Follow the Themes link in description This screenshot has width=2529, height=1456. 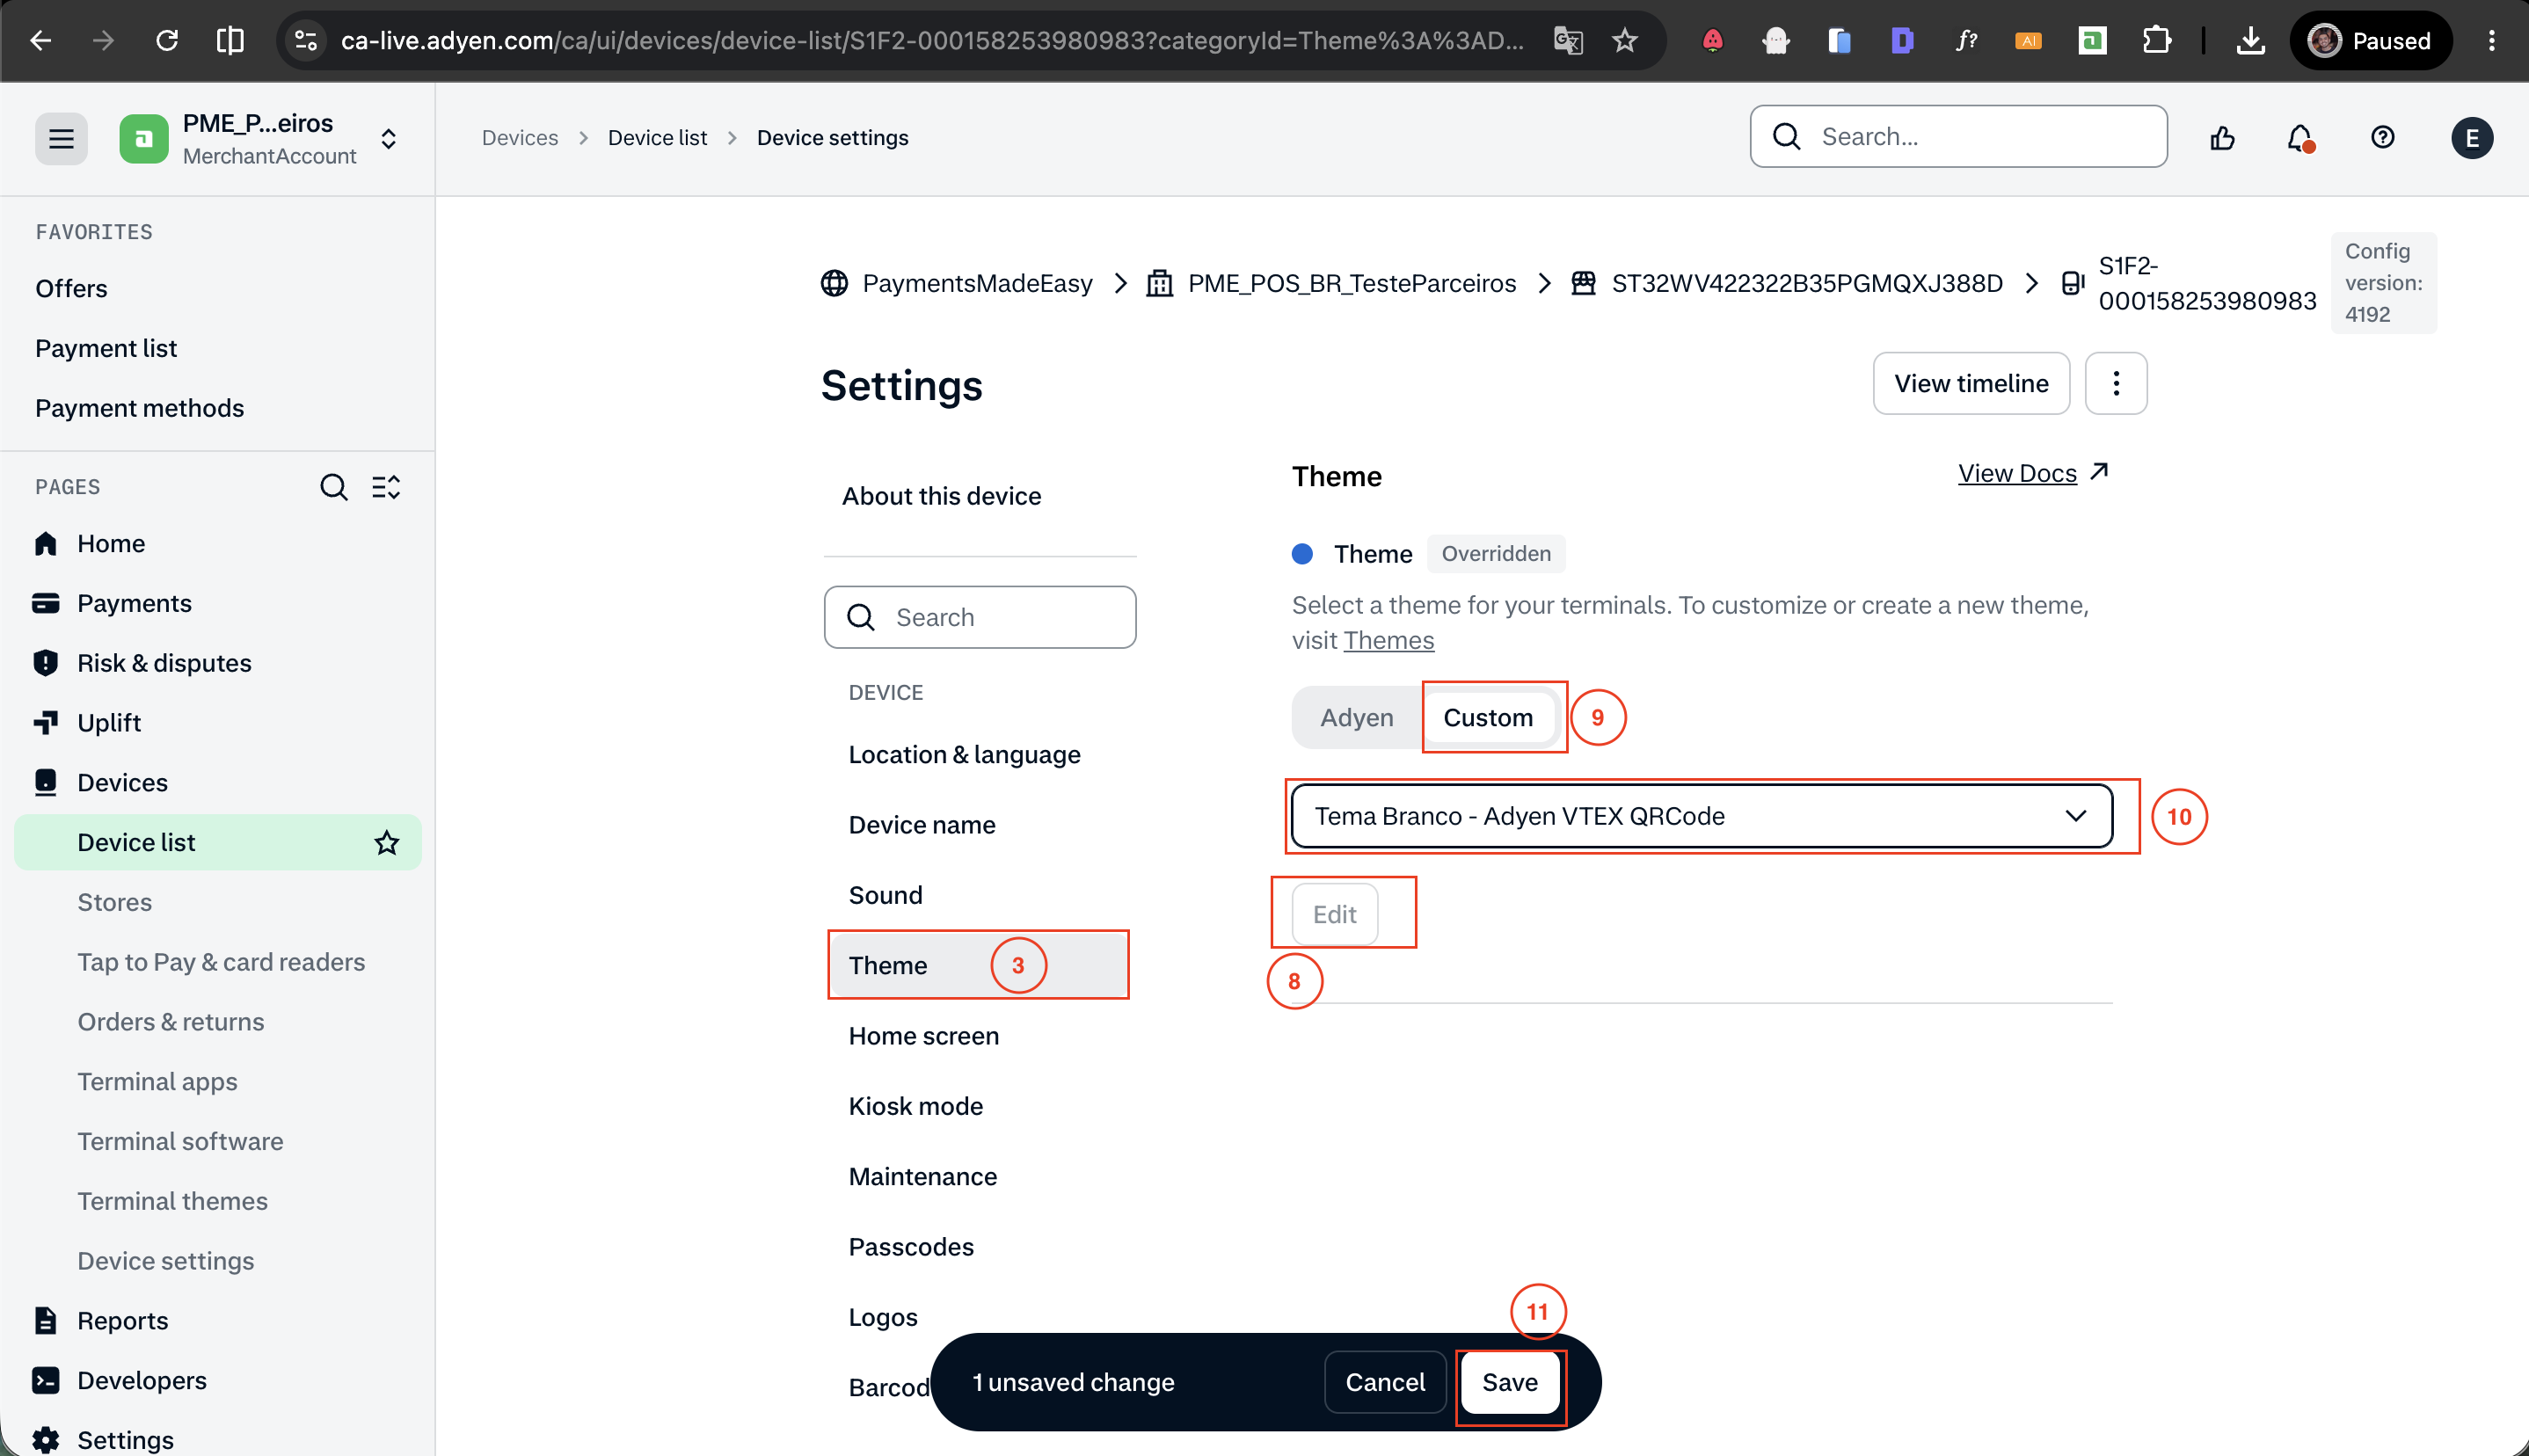point(1388,640)
